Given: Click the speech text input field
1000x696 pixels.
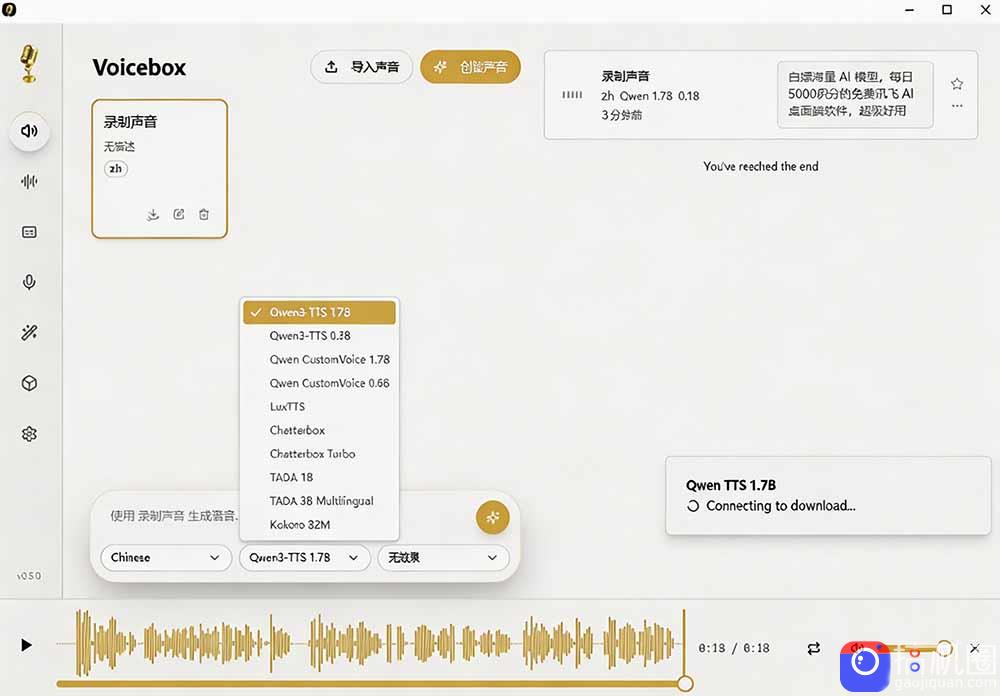Looking at the screenshot, I should 173,515.
